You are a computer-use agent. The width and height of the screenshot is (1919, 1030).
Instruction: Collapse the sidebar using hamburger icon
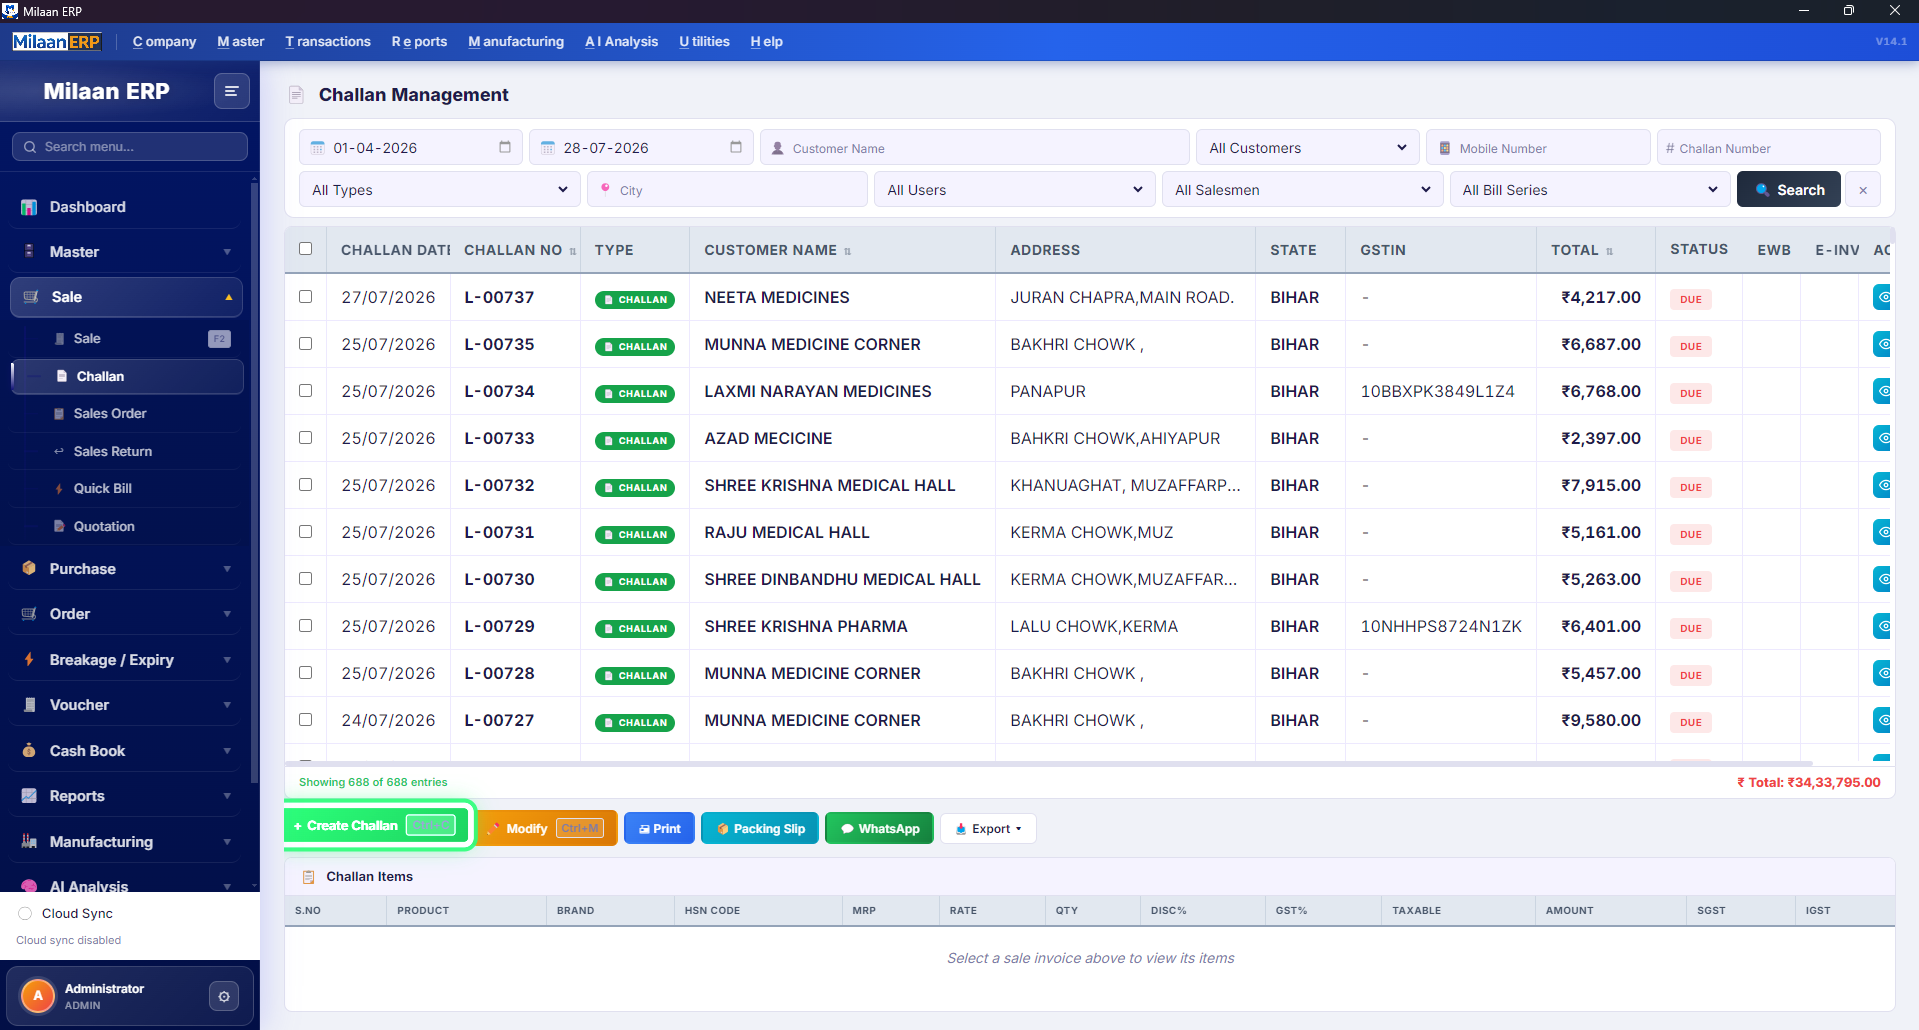tap(231, 91)
